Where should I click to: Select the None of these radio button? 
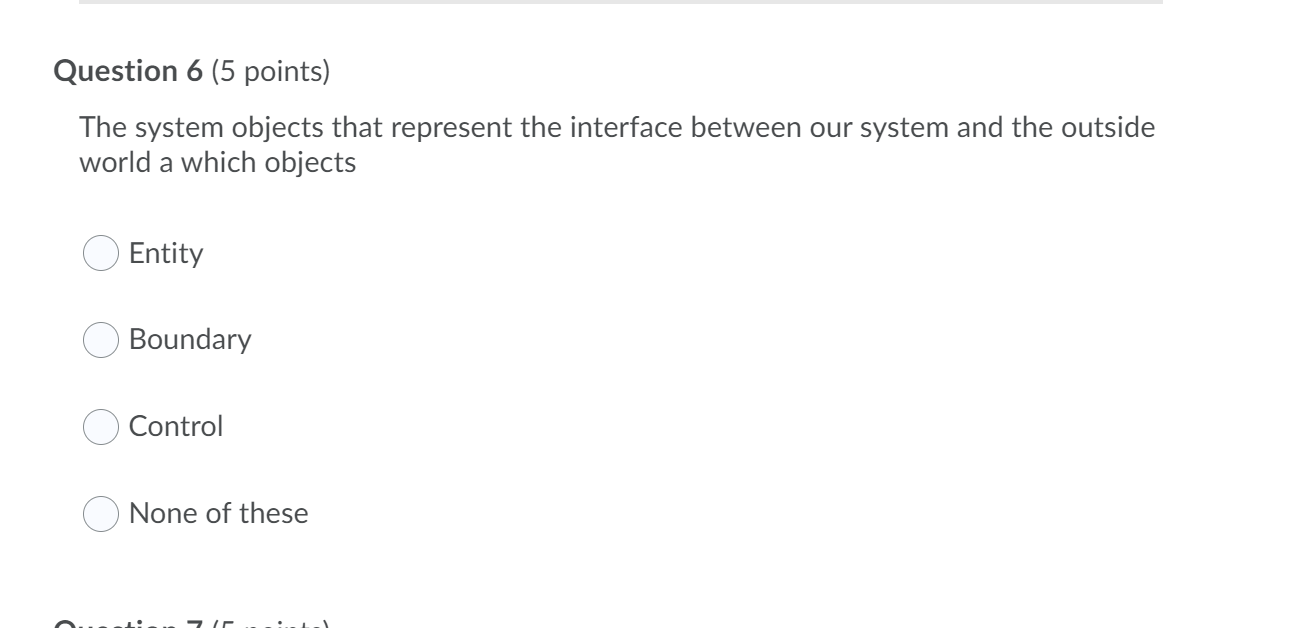(x=100, y=514)
